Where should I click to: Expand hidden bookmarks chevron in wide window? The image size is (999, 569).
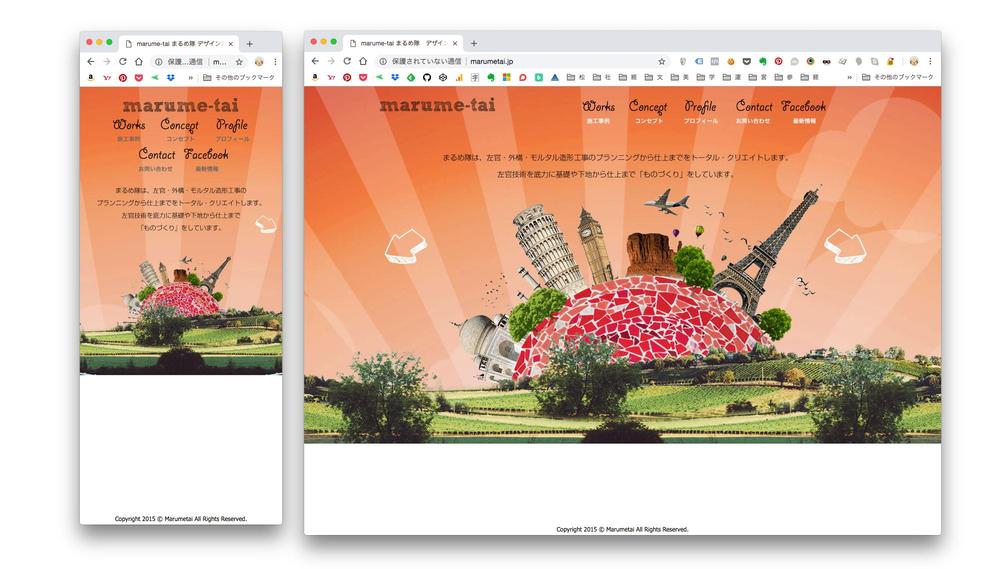tap(849, 77)
